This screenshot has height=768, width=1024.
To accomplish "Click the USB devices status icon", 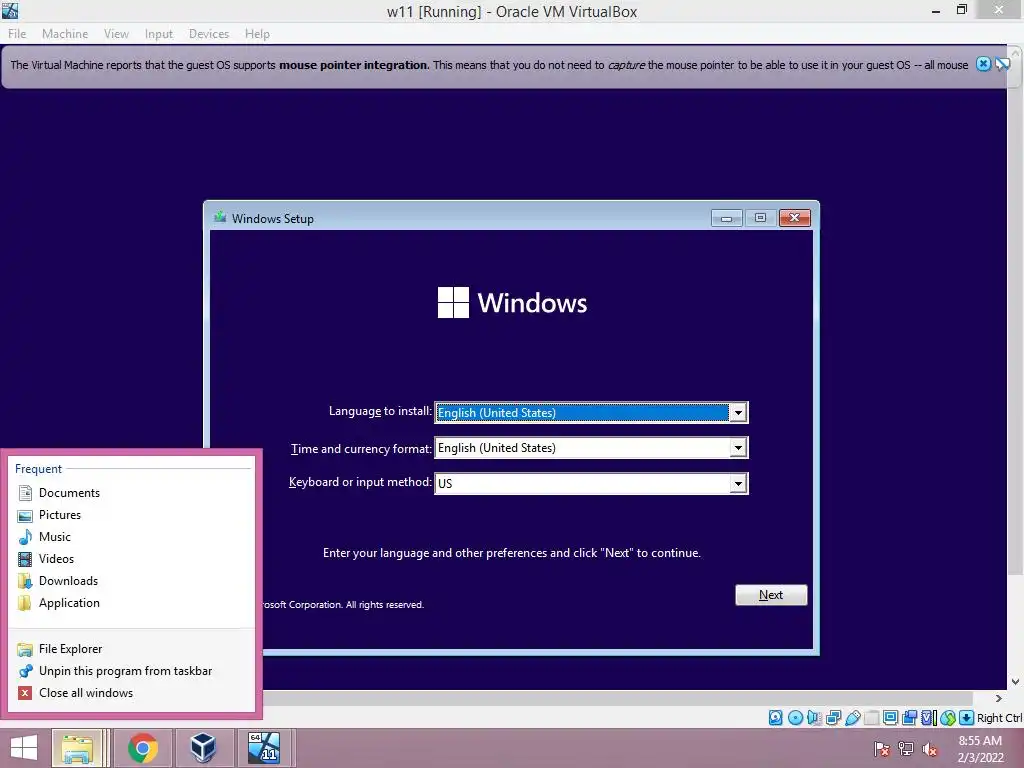I will [x=852, y=718].
